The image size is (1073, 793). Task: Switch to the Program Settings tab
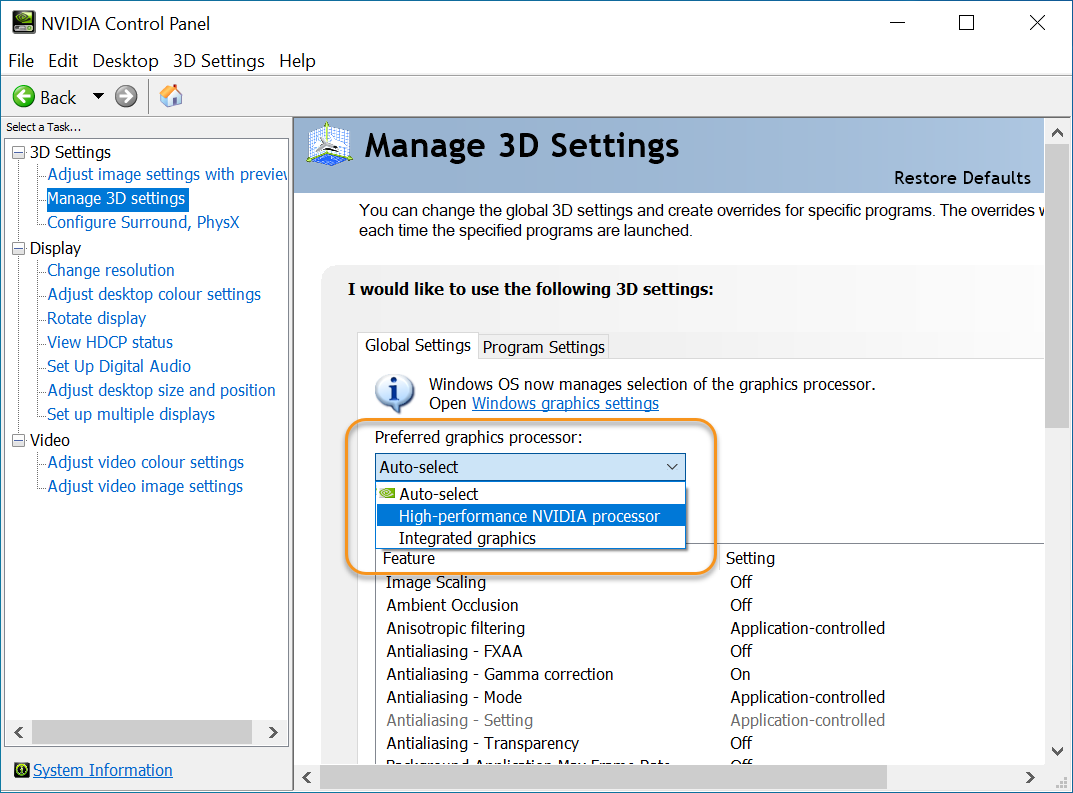tap(543, 347)
